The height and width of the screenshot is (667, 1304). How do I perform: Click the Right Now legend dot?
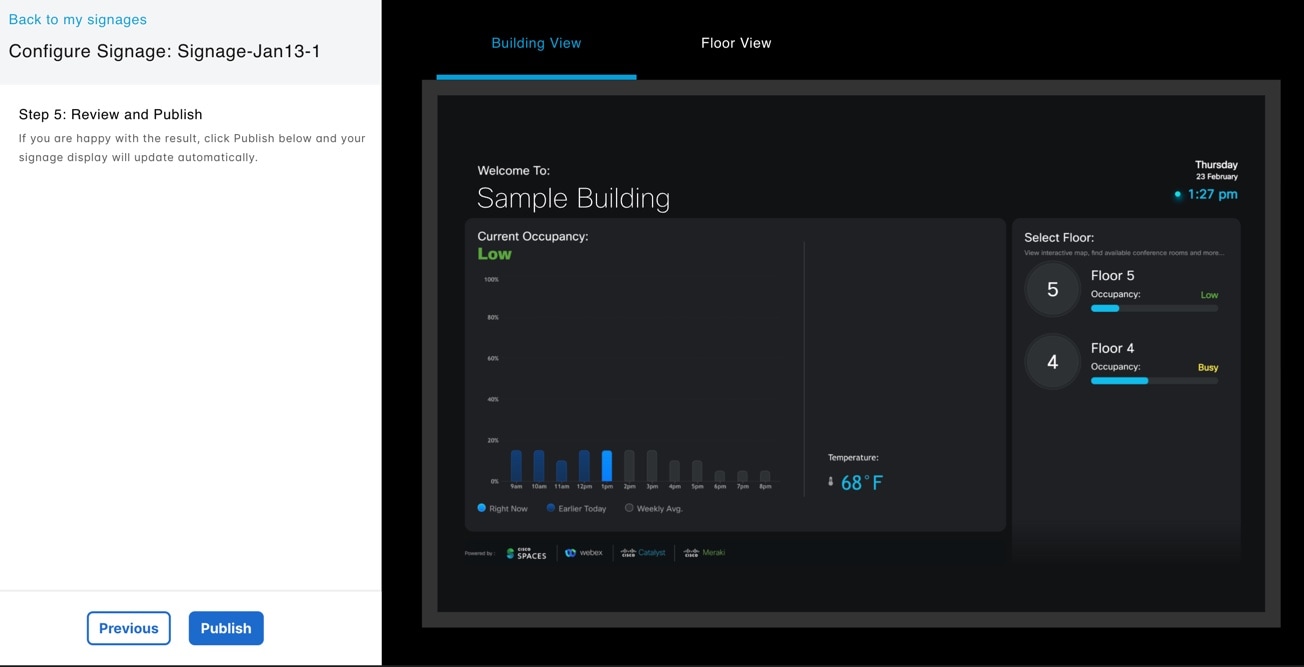click(481, 508)
